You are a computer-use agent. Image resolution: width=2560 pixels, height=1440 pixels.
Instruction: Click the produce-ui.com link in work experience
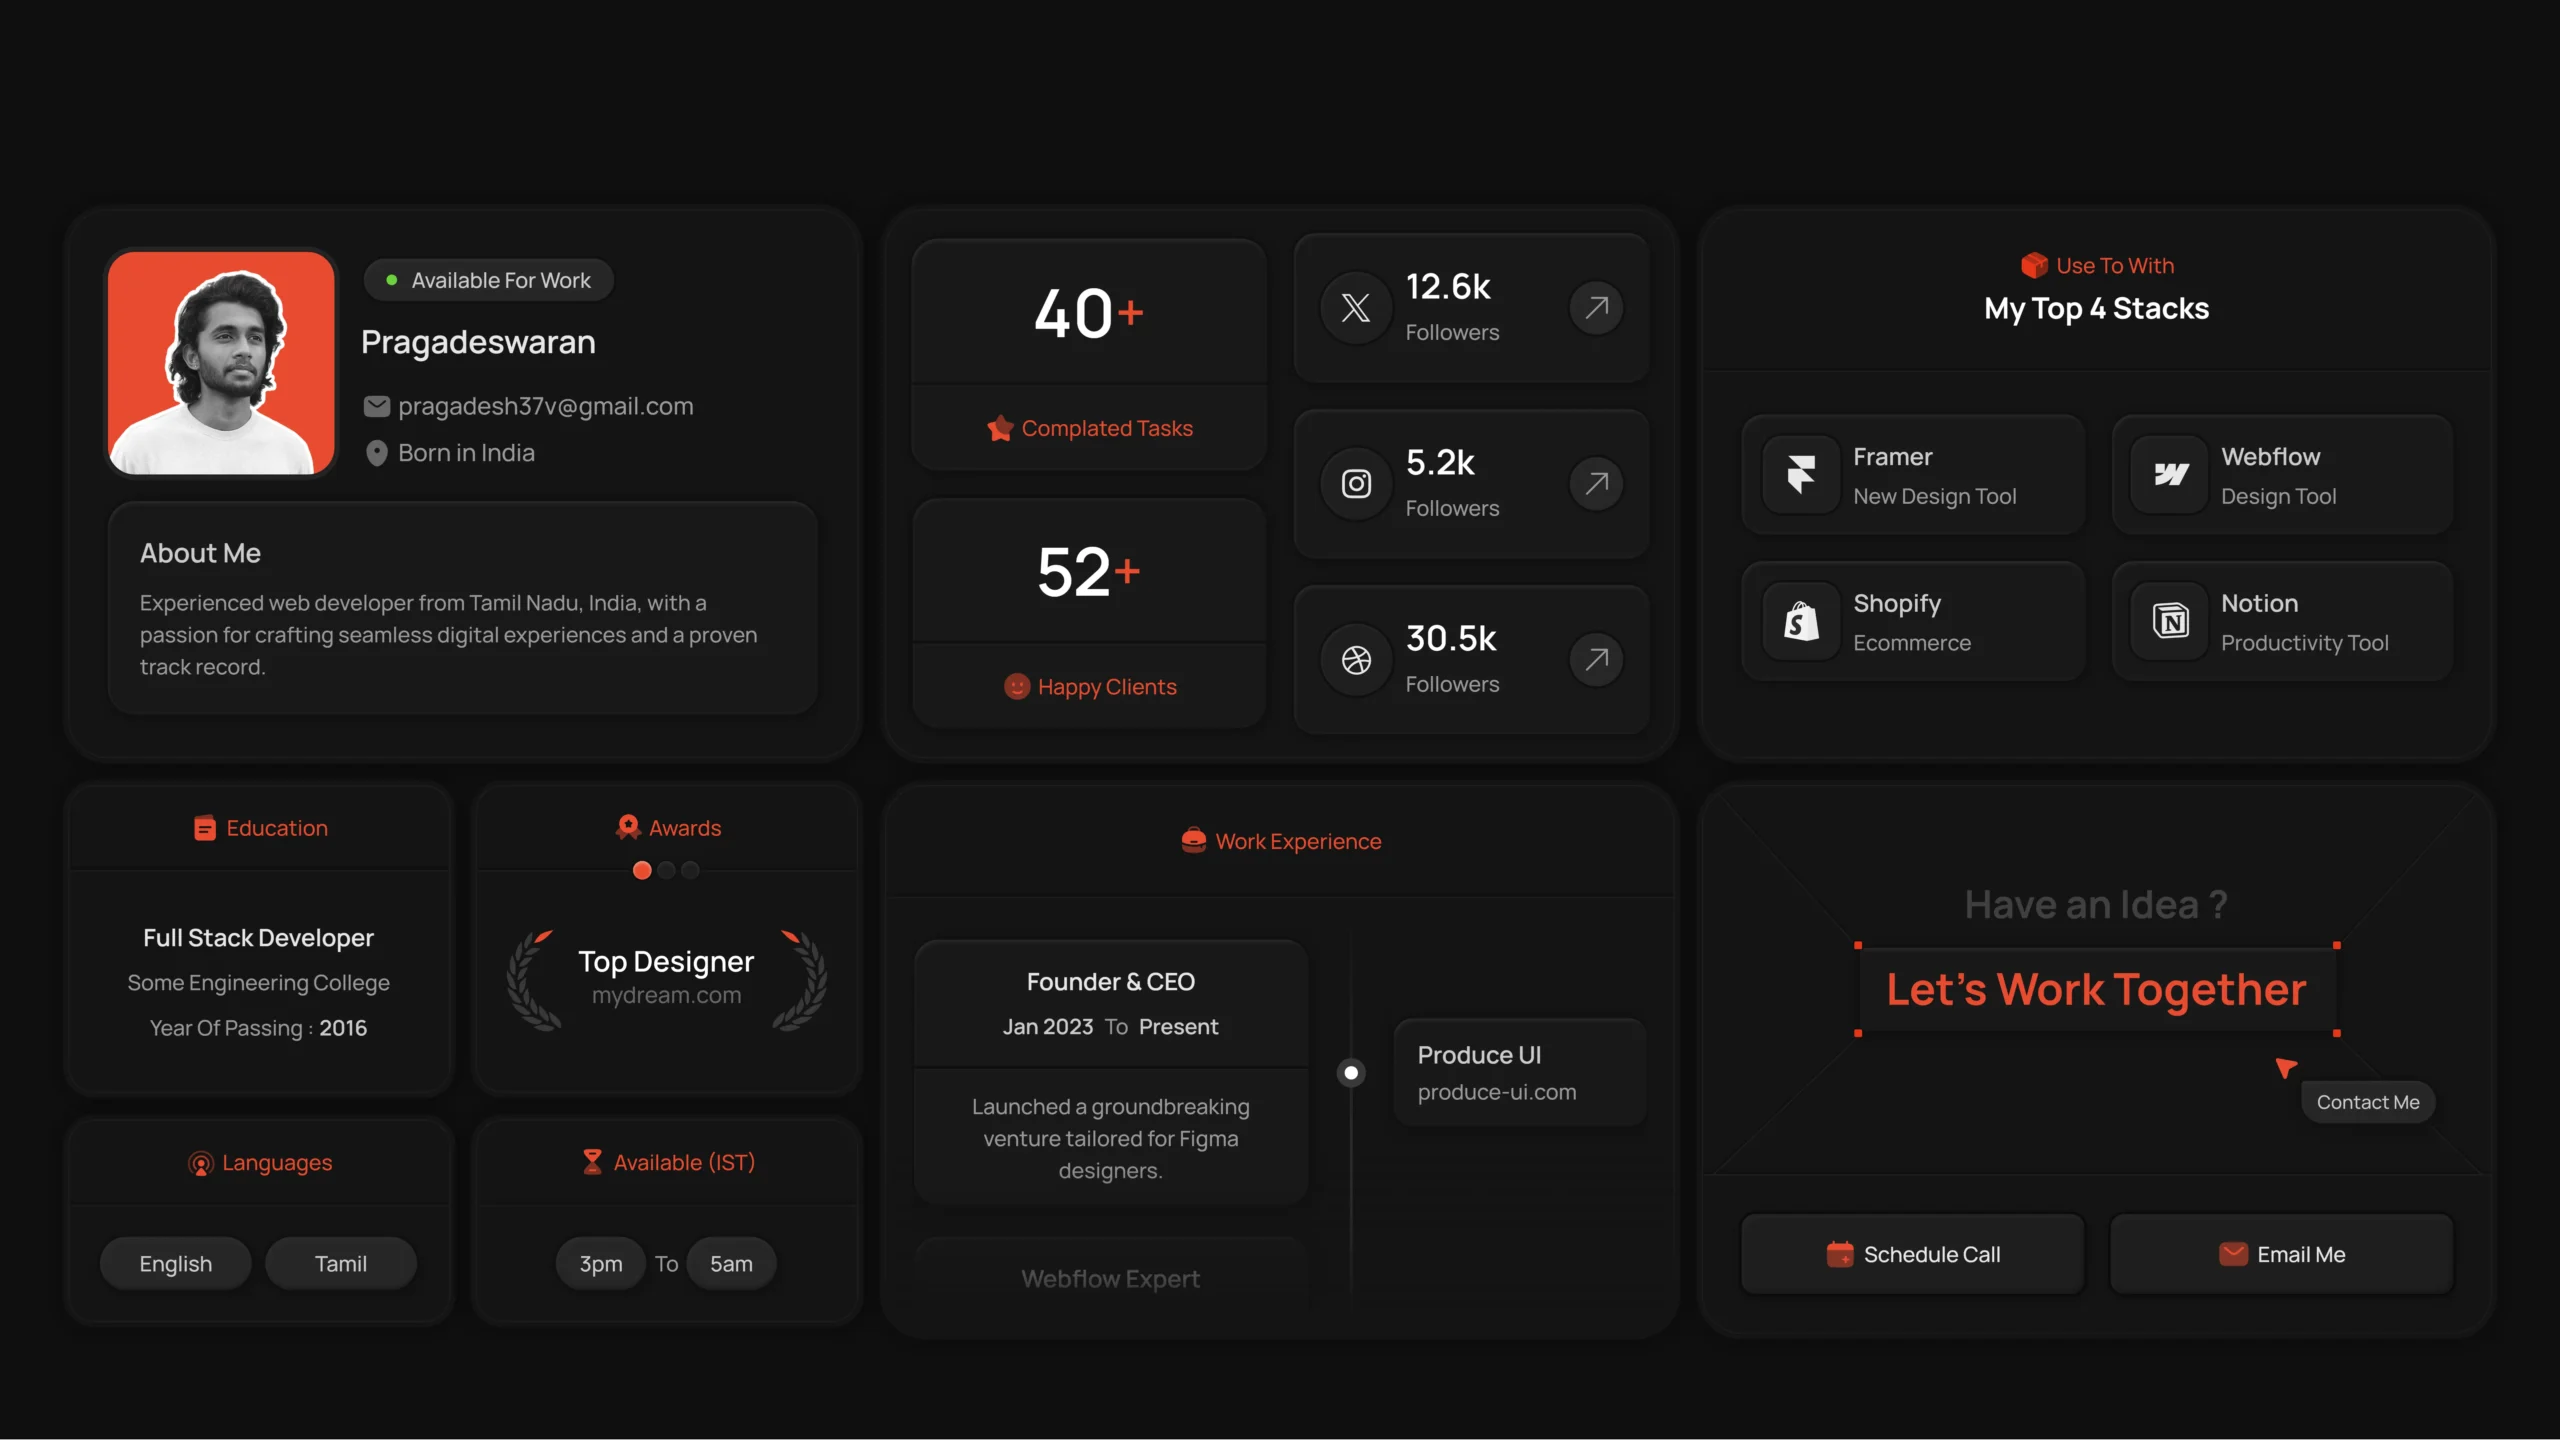tap(1496, 1092)
